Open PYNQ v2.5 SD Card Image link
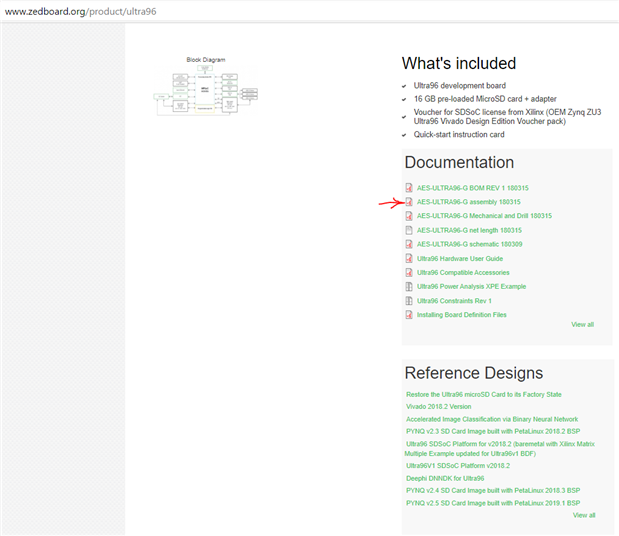619x536 pixels. 493,503
